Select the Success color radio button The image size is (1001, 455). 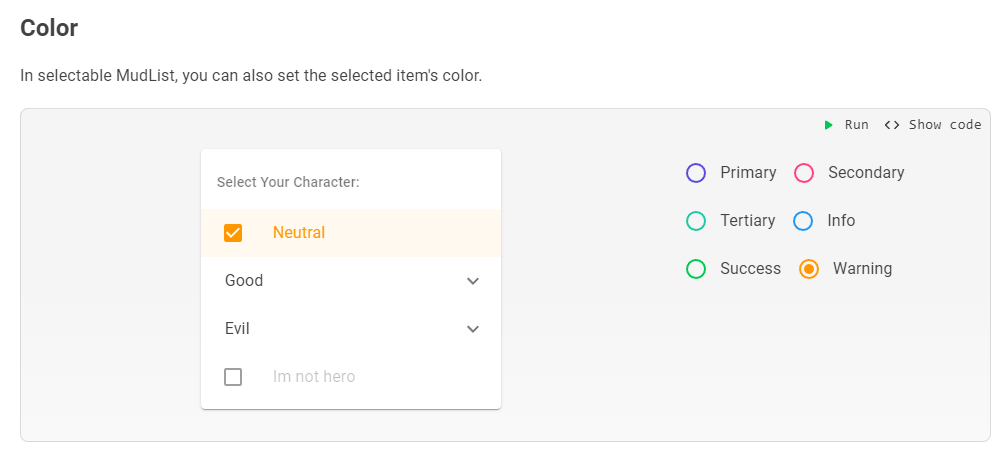[x=696, y=269]
